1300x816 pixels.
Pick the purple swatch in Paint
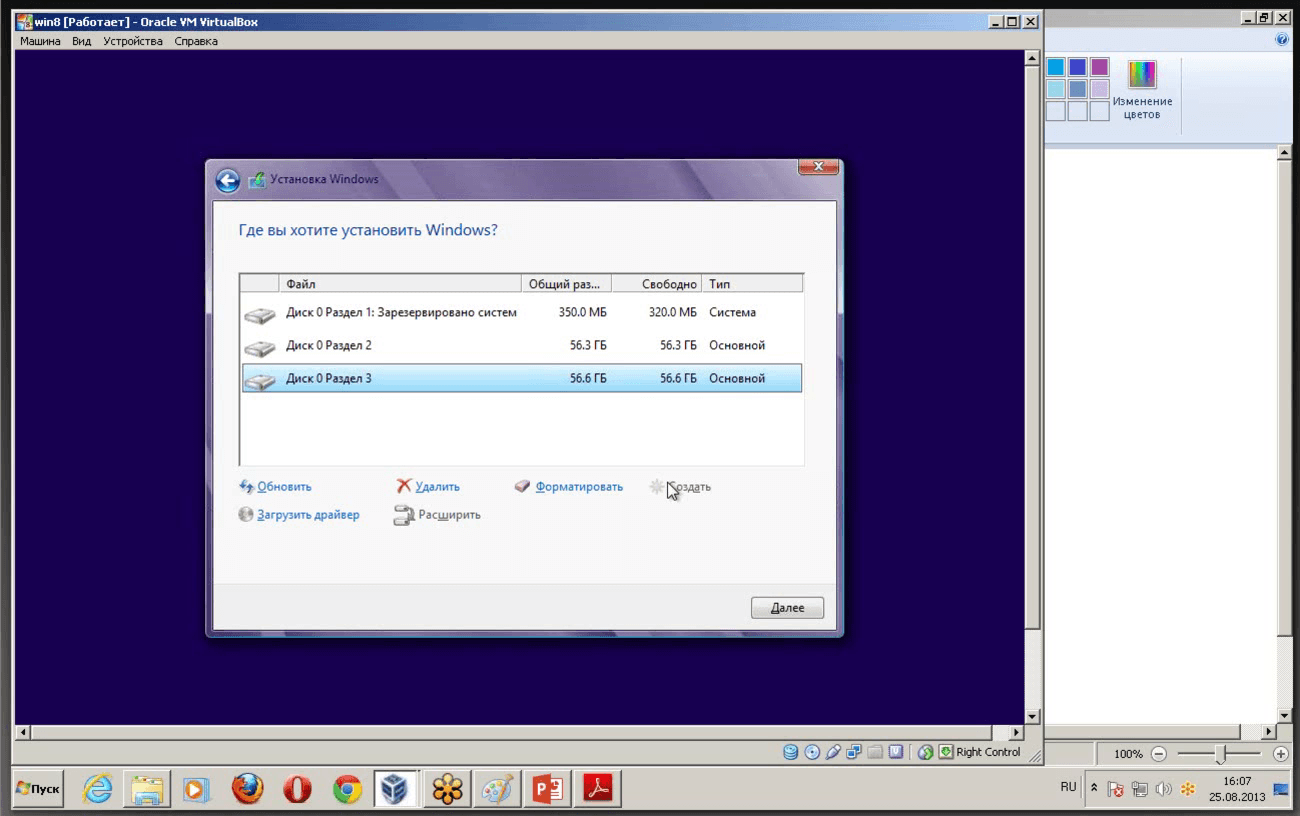1099,67
